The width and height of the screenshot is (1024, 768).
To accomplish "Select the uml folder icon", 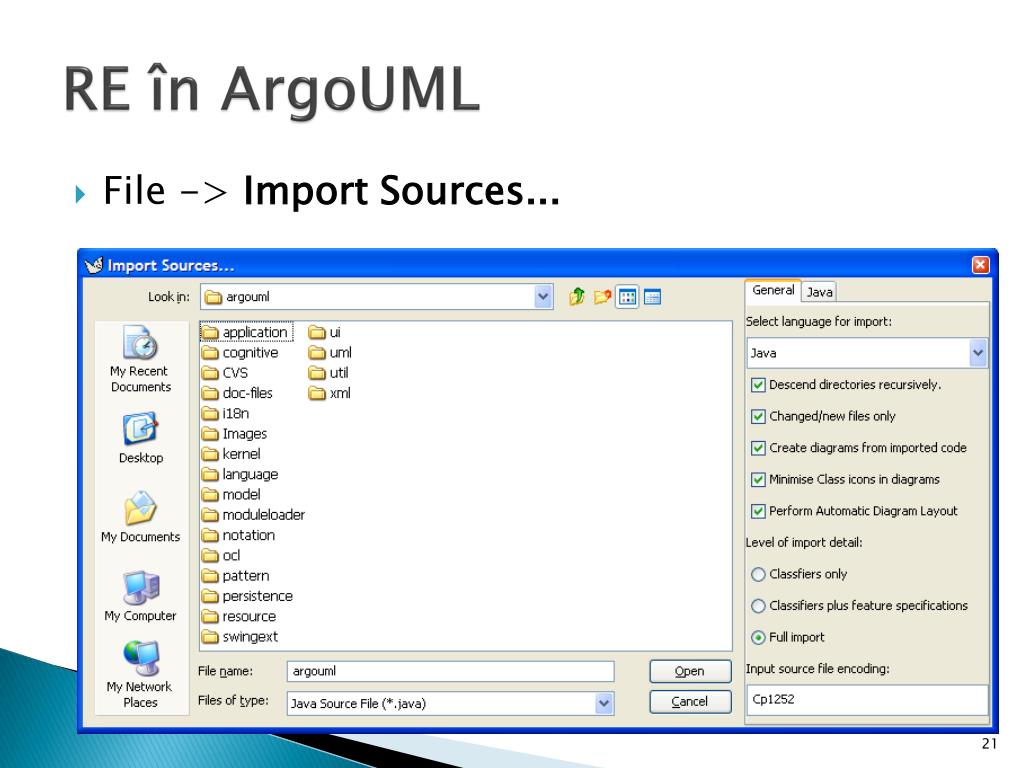I will tap(317, 353).
